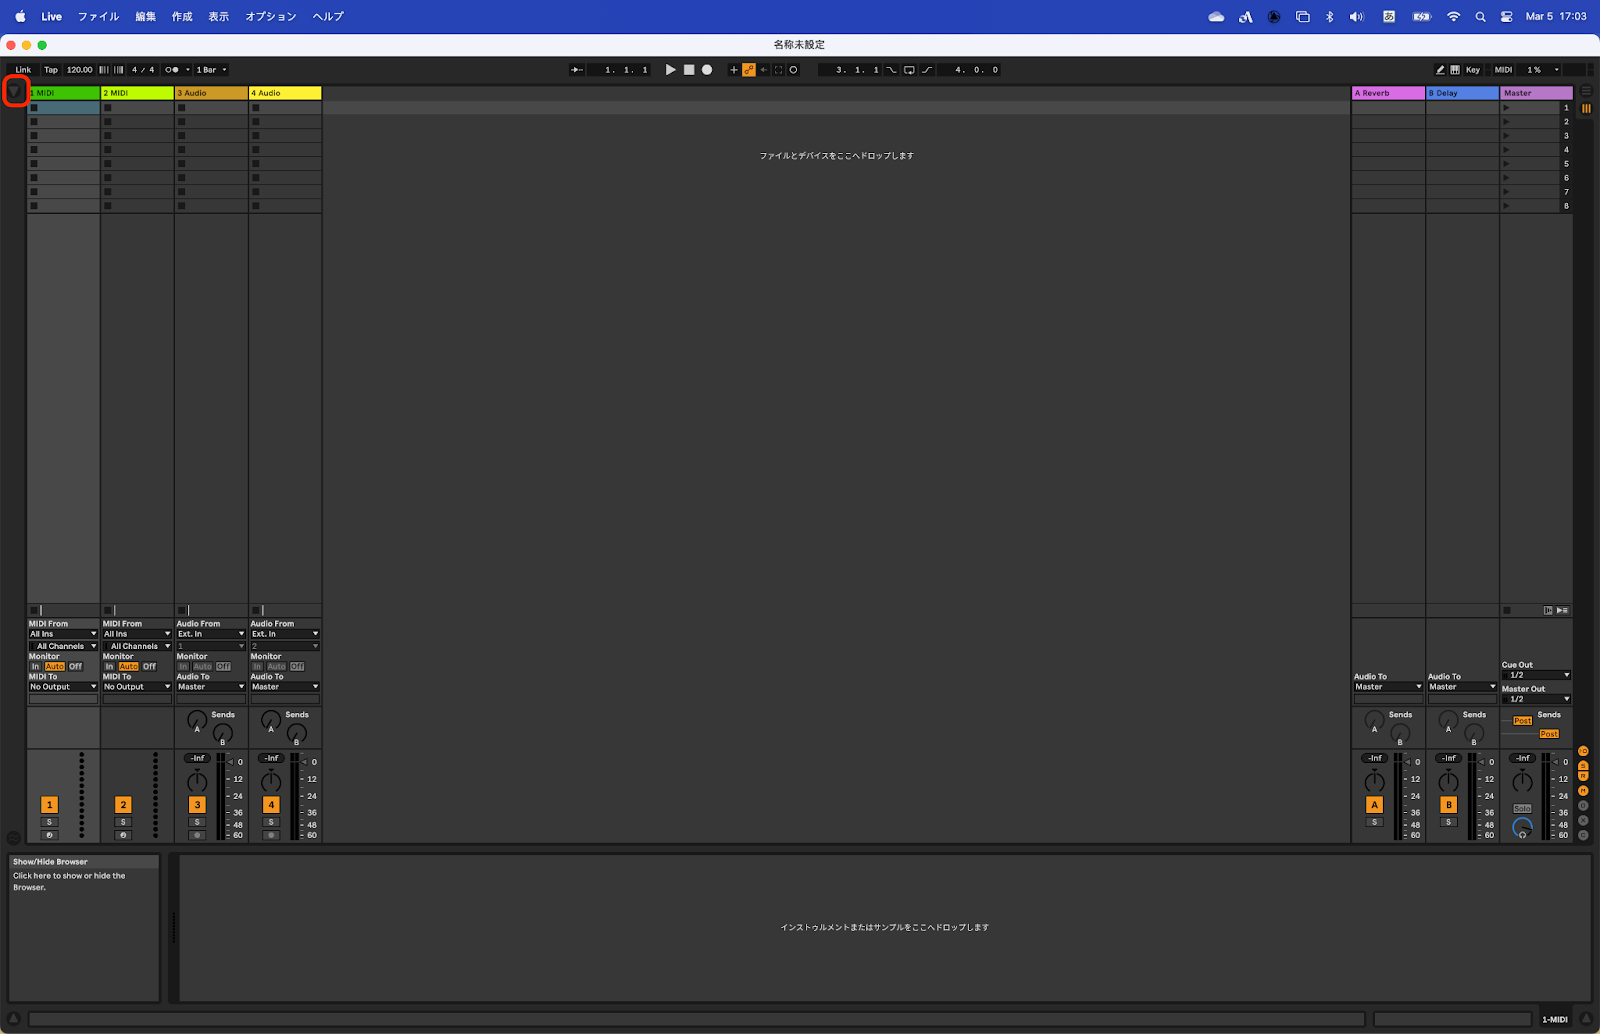
Task: Open the 編集 menu
Action: coord(146,16)
